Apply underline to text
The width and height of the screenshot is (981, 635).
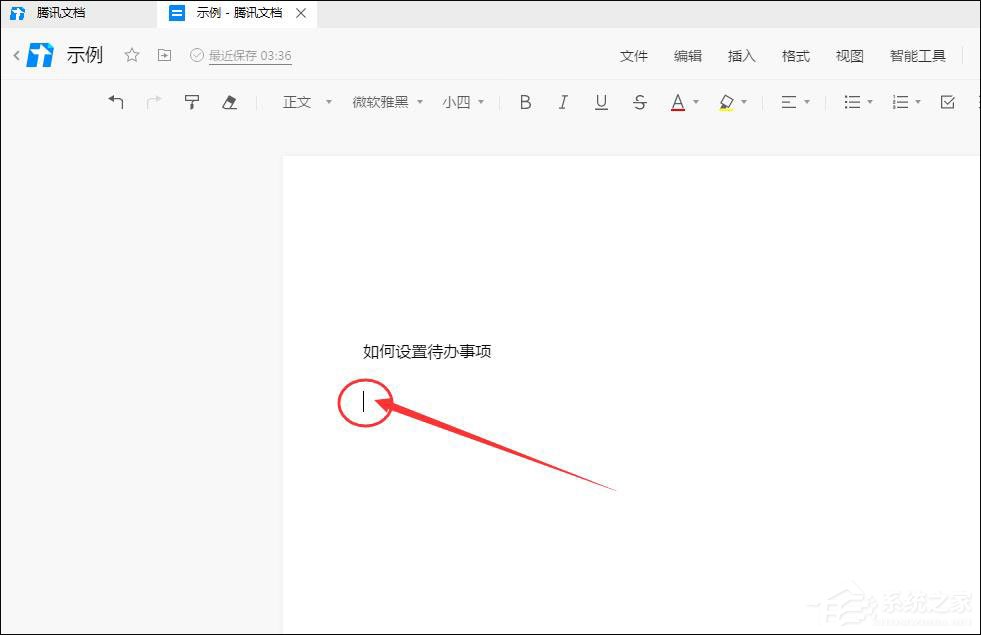pos(601,102)
